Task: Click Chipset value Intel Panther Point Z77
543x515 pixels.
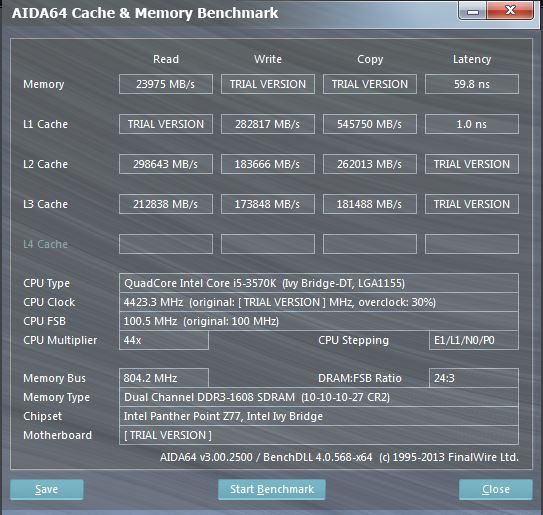Action: coord(319,416)
